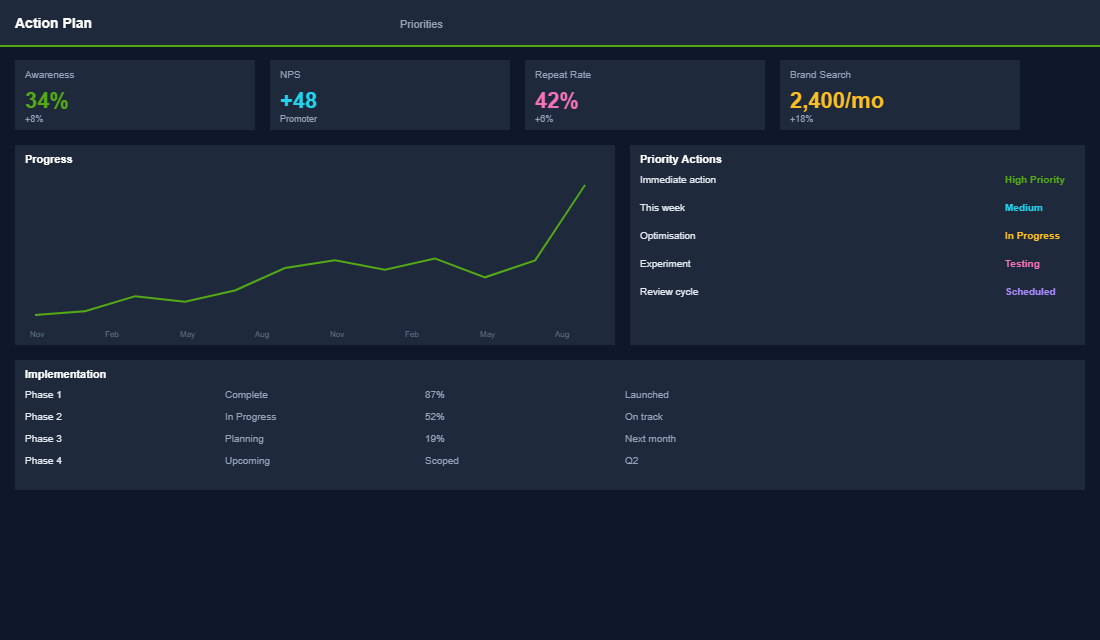Click the In Progress status for Optimisation

1032,235
